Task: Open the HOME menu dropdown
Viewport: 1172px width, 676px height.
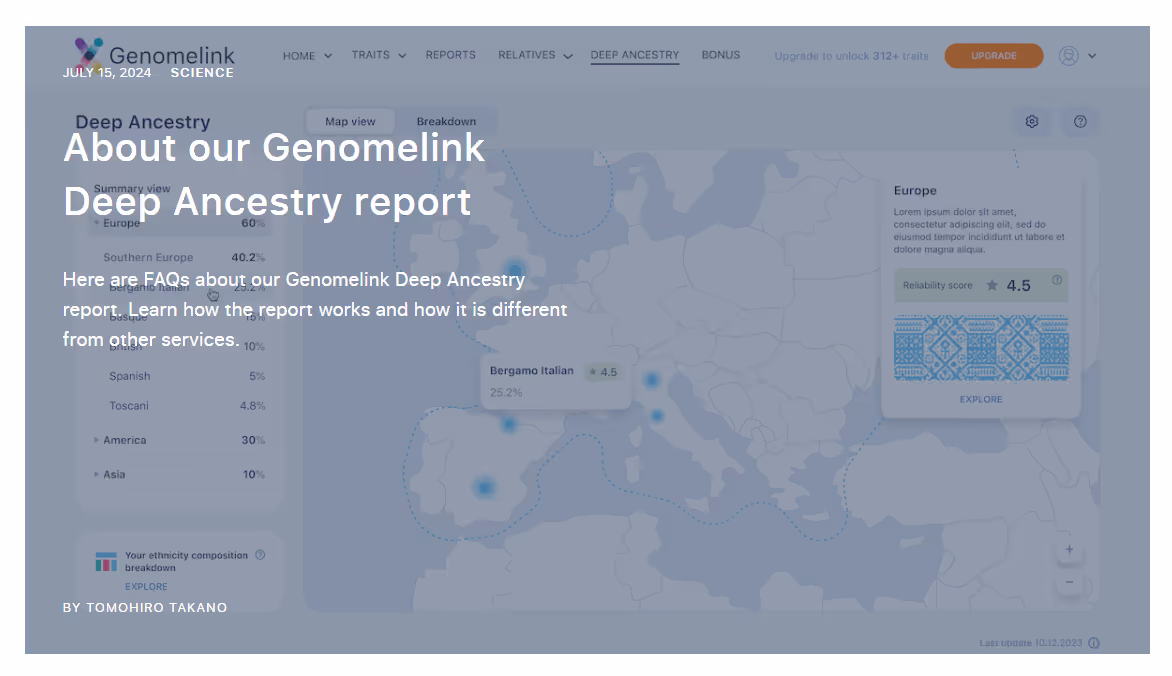Action: point(306,56)
